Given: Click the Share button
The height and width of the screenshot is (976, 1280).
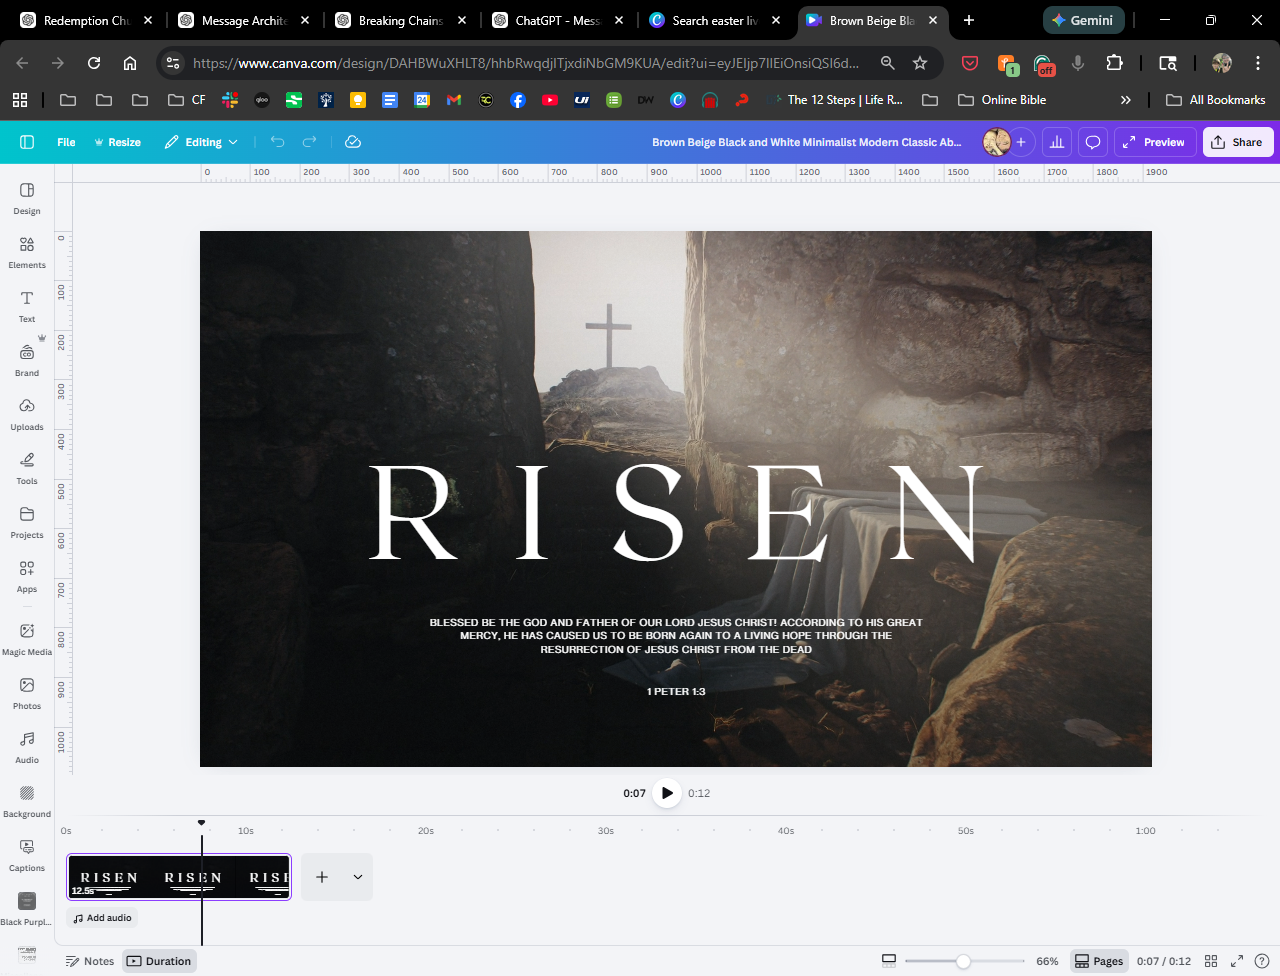Looking at the screenshot, I should [x=1237, y=142].
